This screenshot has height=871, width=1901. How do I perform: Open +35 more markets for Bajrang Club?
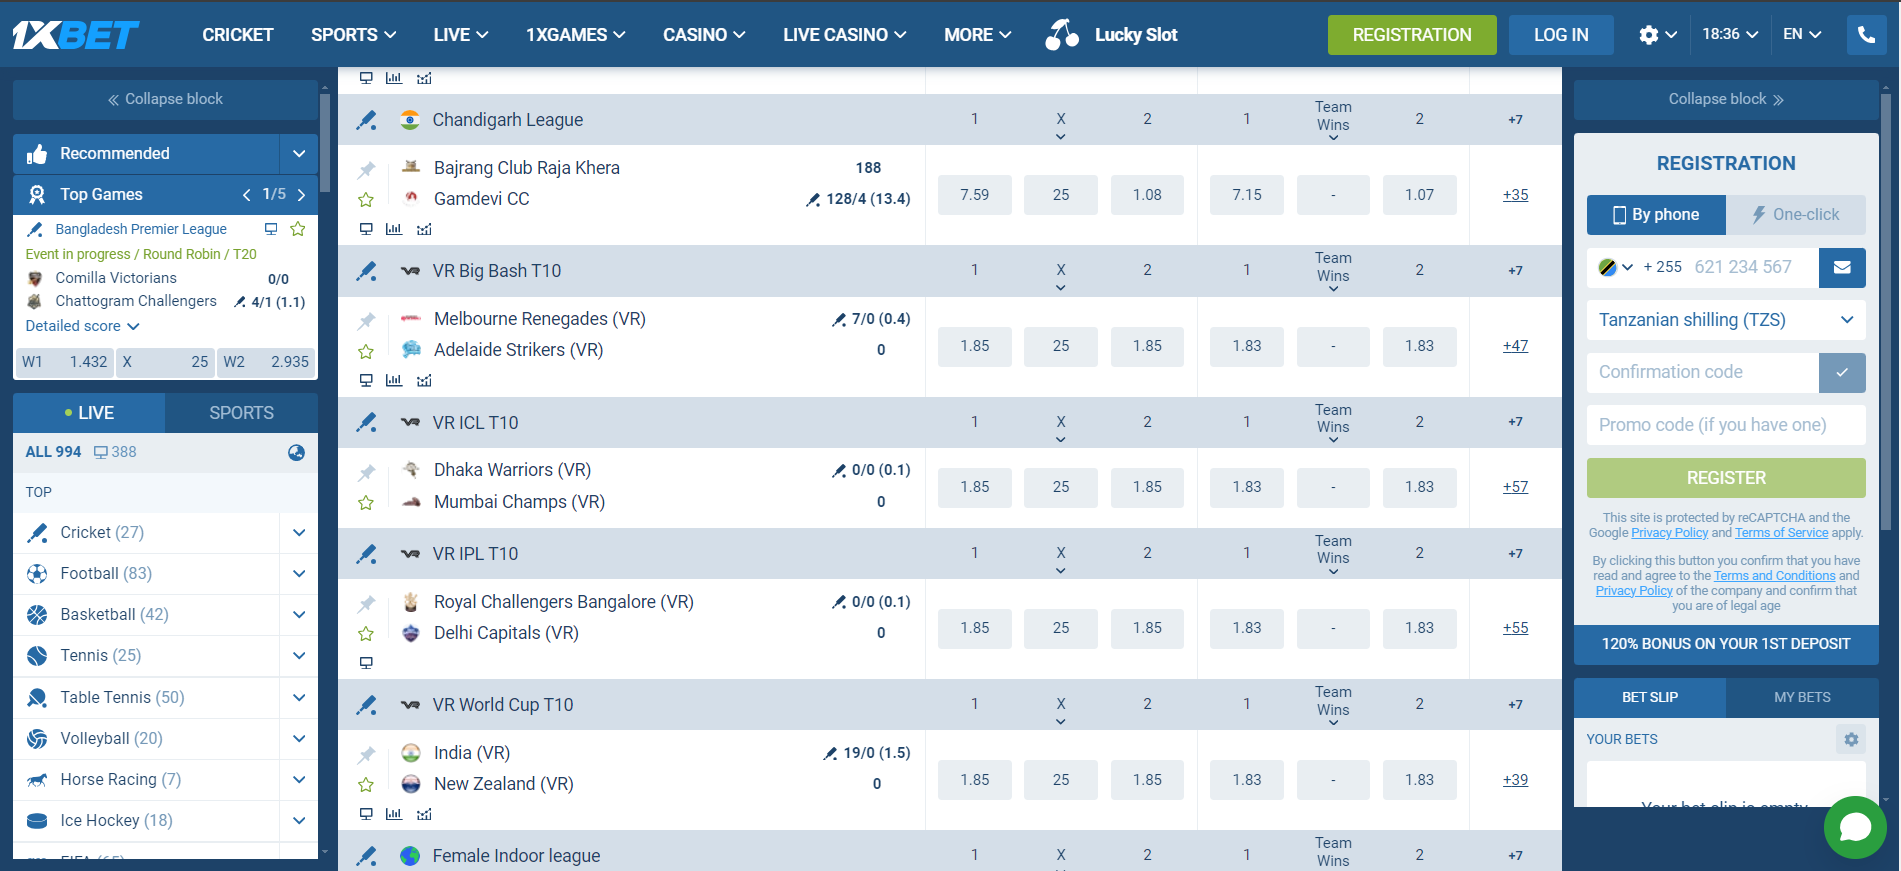[x=1515, y=195]
